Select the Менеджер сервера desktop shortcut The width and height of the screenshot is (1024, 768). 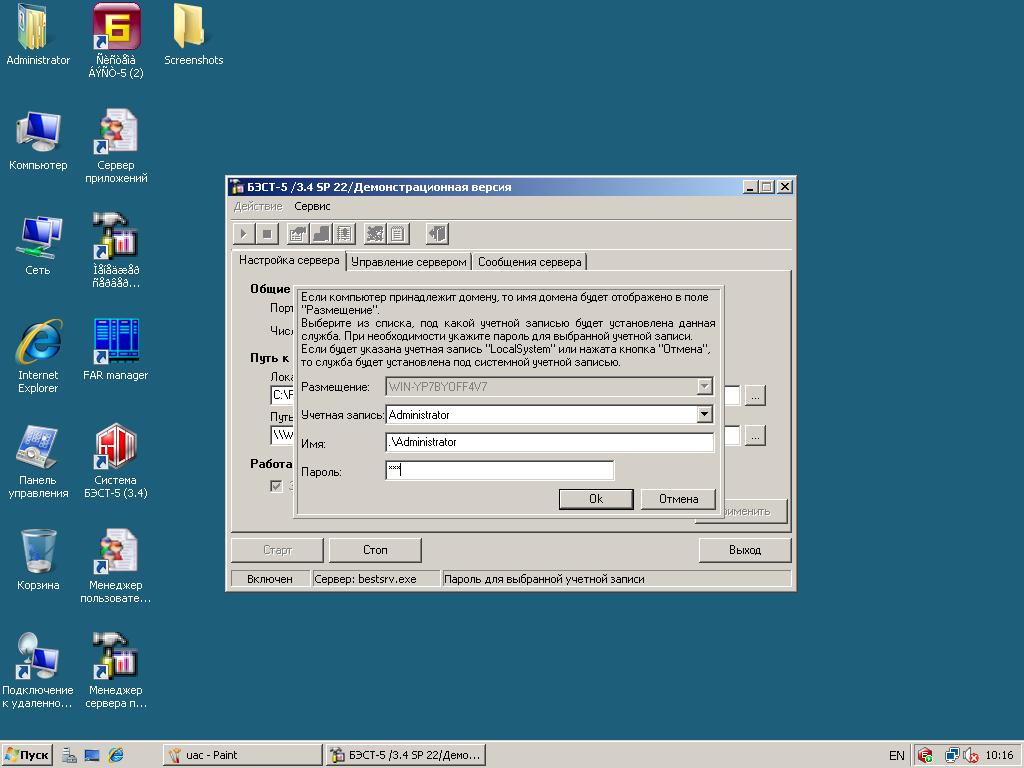click(x=116, y=671)
